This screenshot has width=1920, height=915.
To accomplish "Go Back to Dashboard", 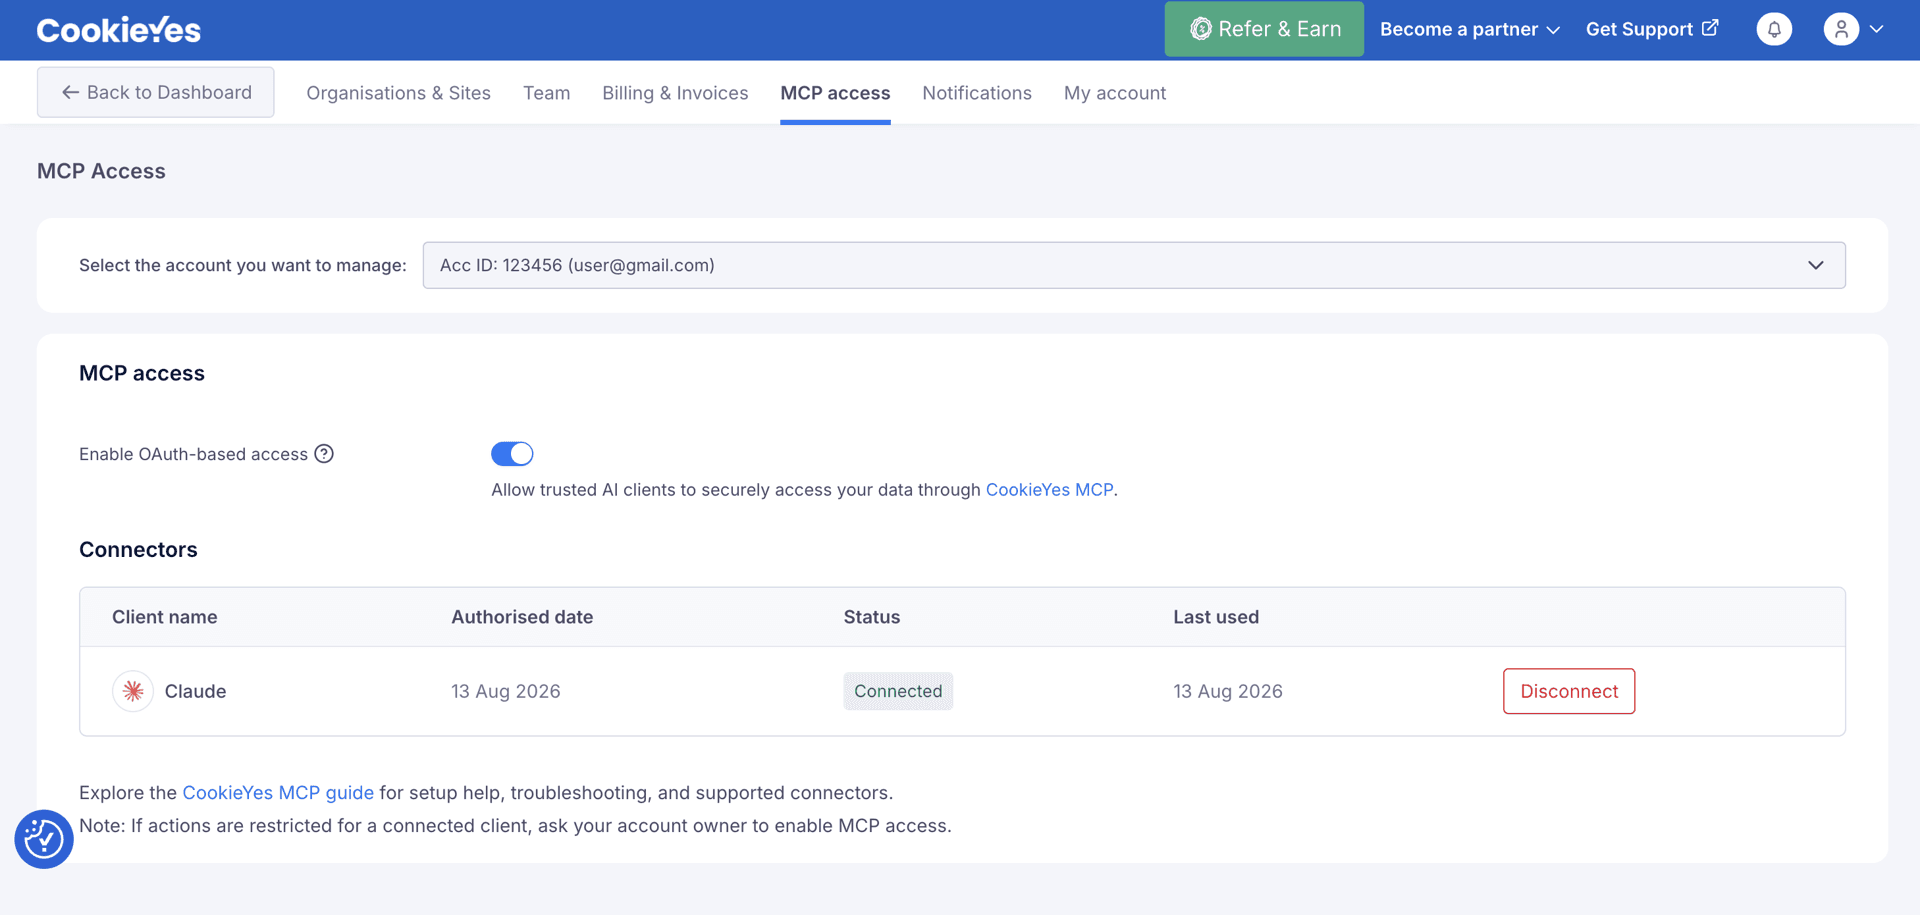I will coord(156,92).
